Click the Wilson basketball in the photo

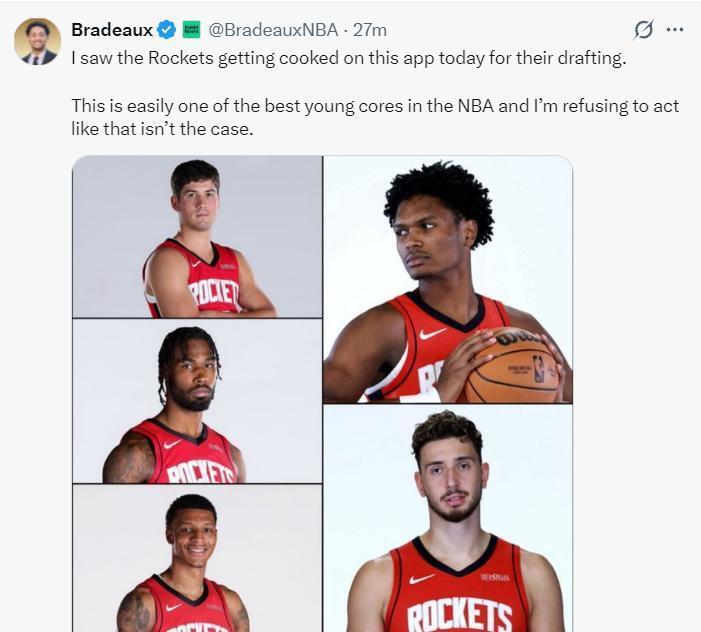514,366
